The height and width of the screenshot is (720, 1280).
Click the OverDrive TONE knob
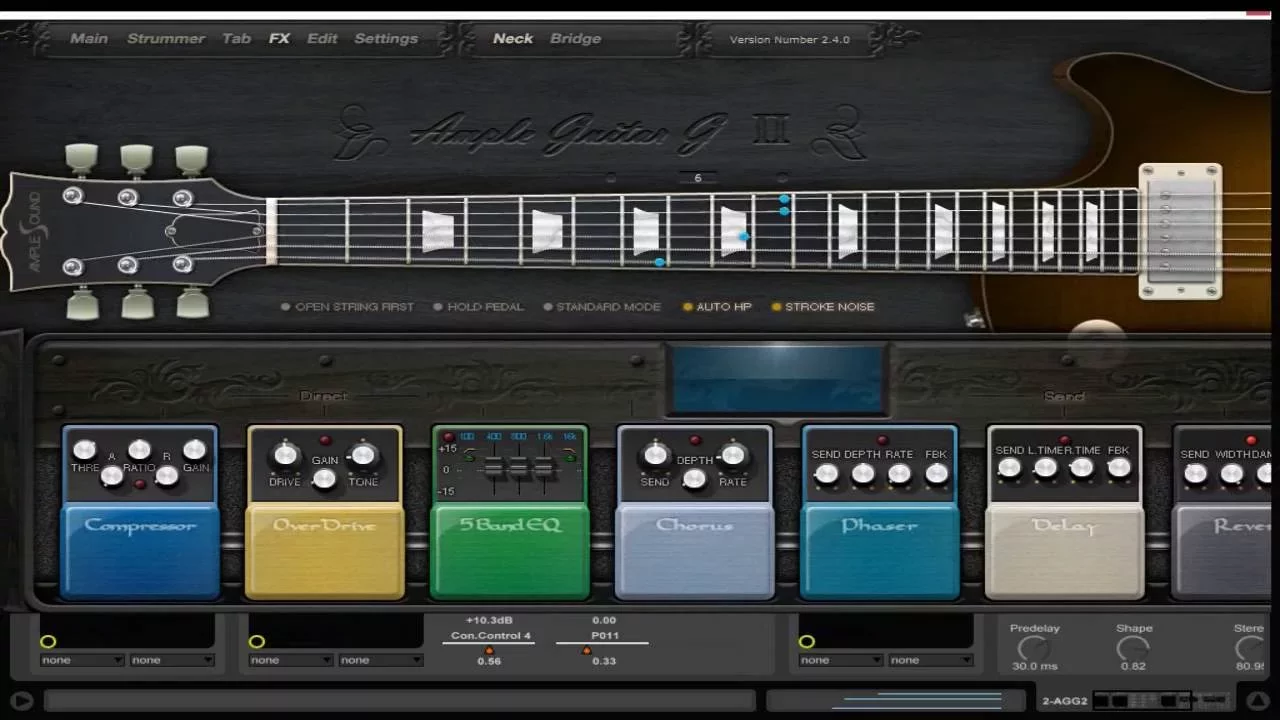[x=363, y=456]
